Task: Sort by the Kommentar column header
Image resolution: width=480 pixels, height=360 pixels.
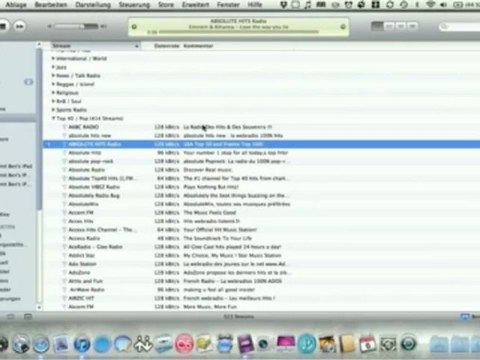Action: tap(198, 46)
